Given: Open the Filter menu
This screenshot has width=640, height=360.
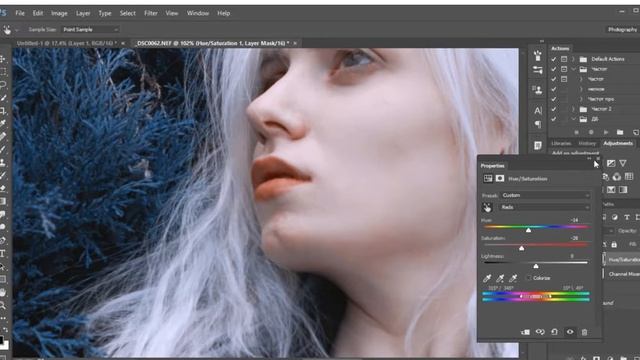Looking at the screenshot, I should [151, 13].
